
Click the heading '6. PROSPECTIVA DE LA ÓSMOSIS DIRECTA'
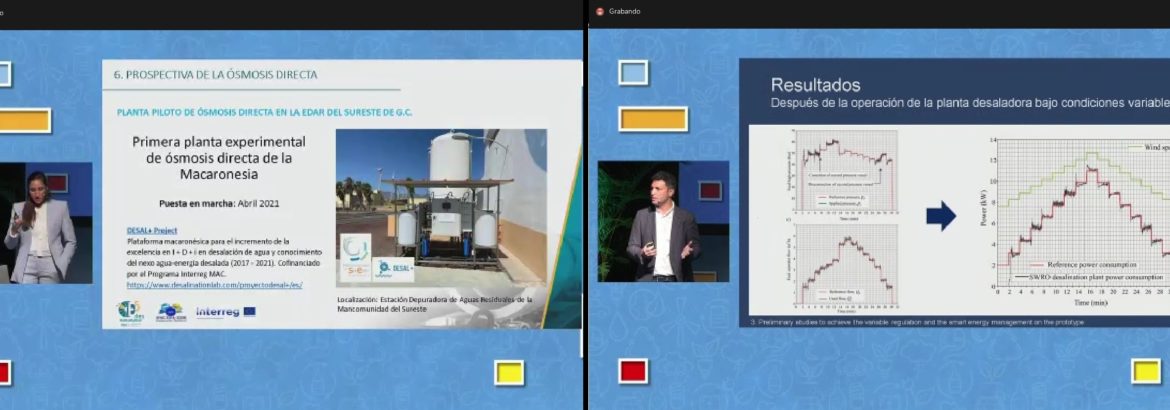(x=215, y=75)
